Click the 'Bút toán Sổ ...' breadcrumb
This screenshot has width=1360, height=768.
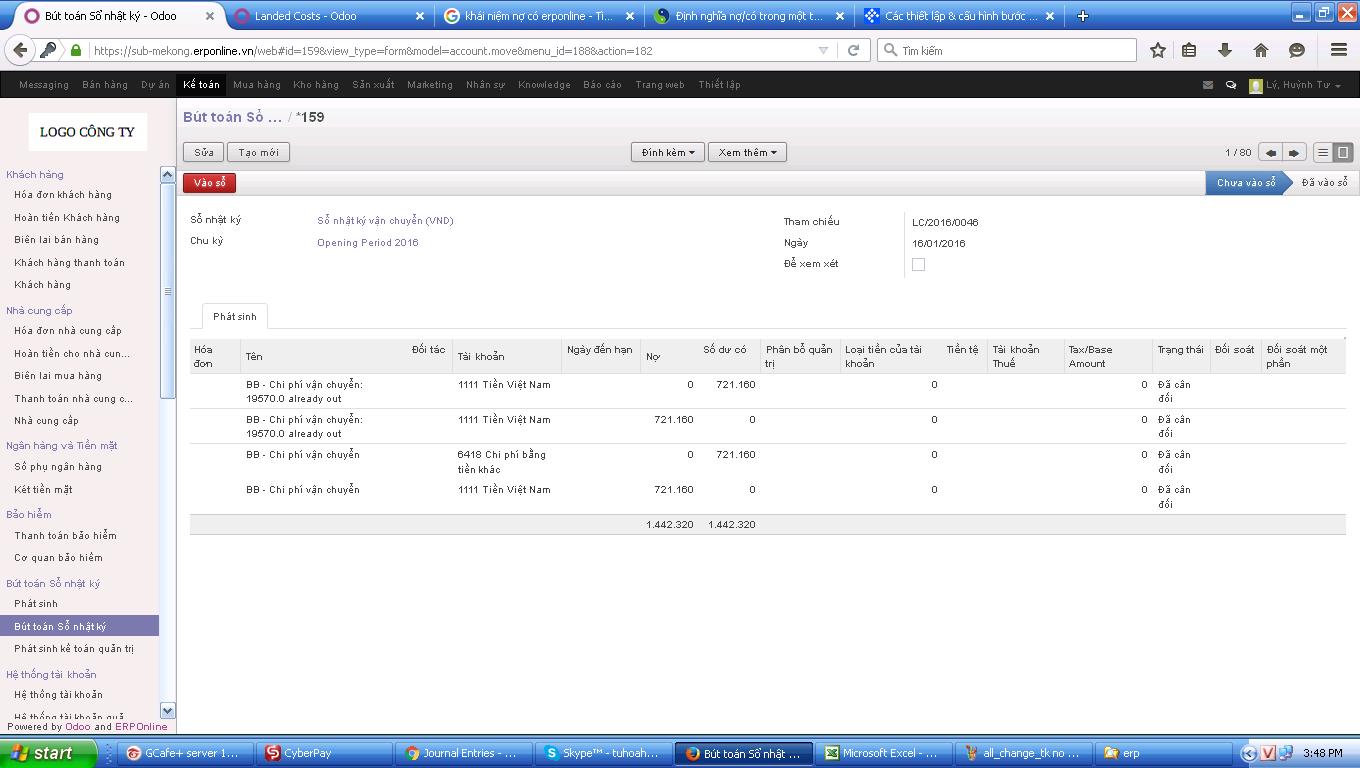[x=232, y=117]
